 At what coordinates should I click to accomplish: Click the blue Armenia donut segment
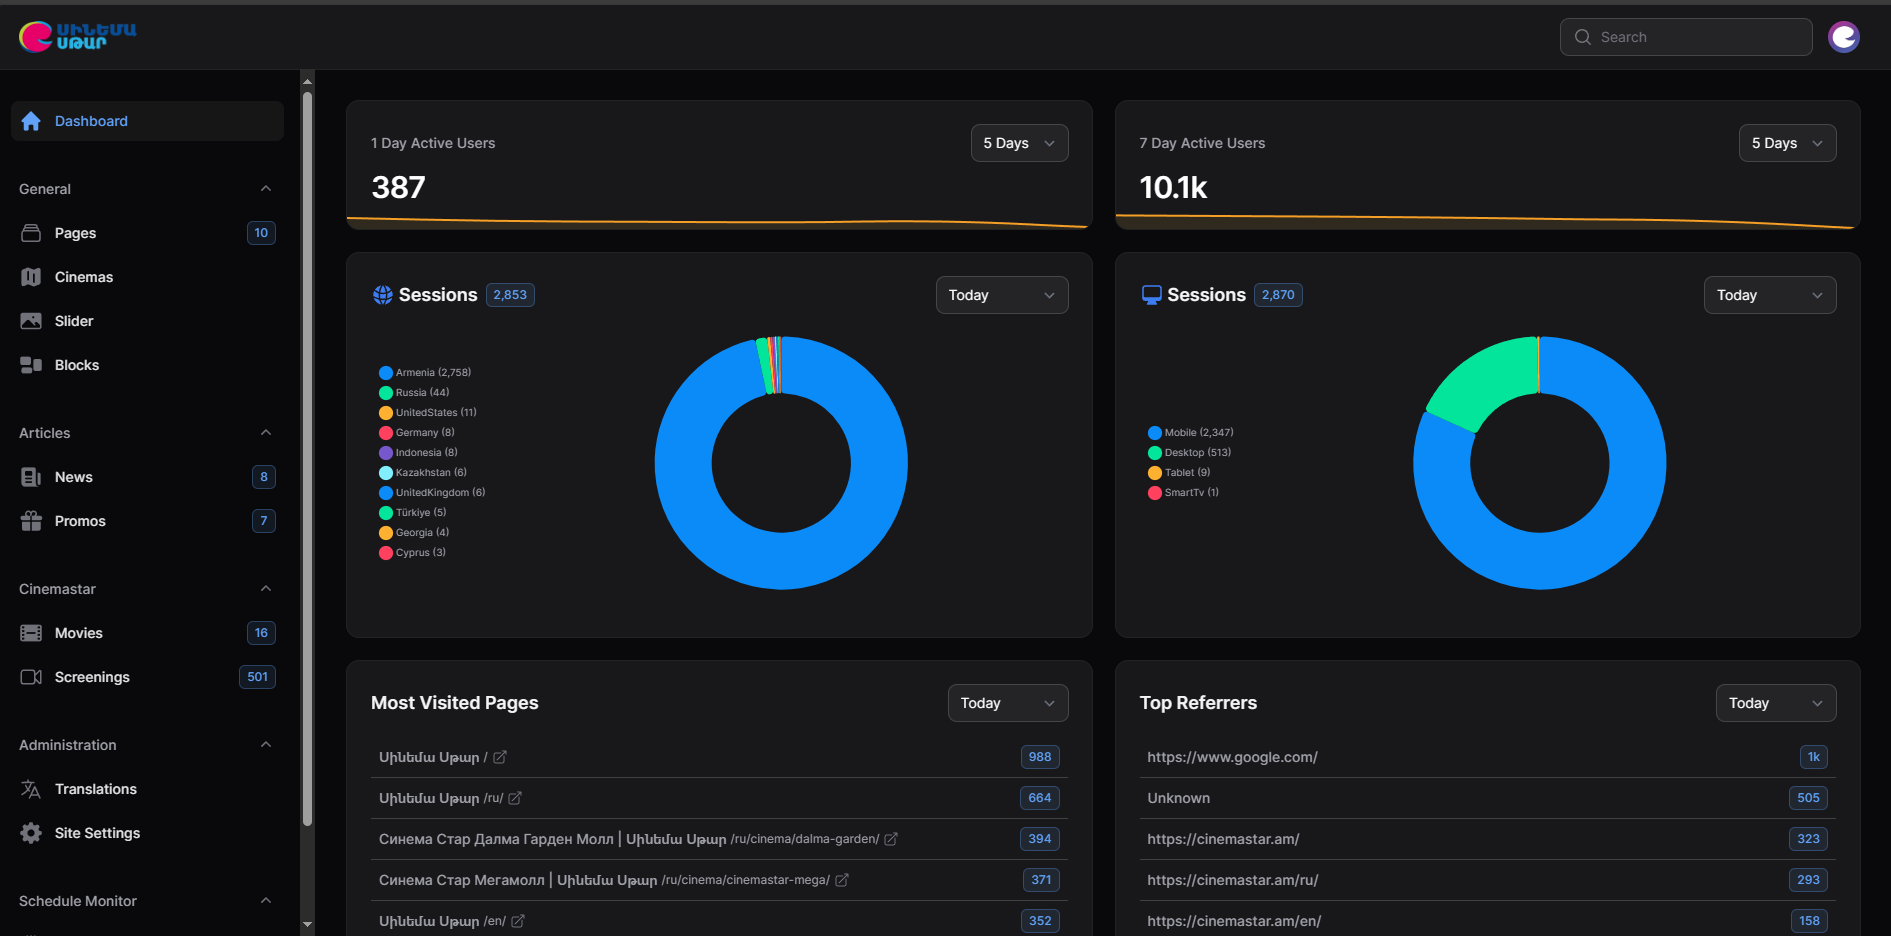tap(781, 562)
